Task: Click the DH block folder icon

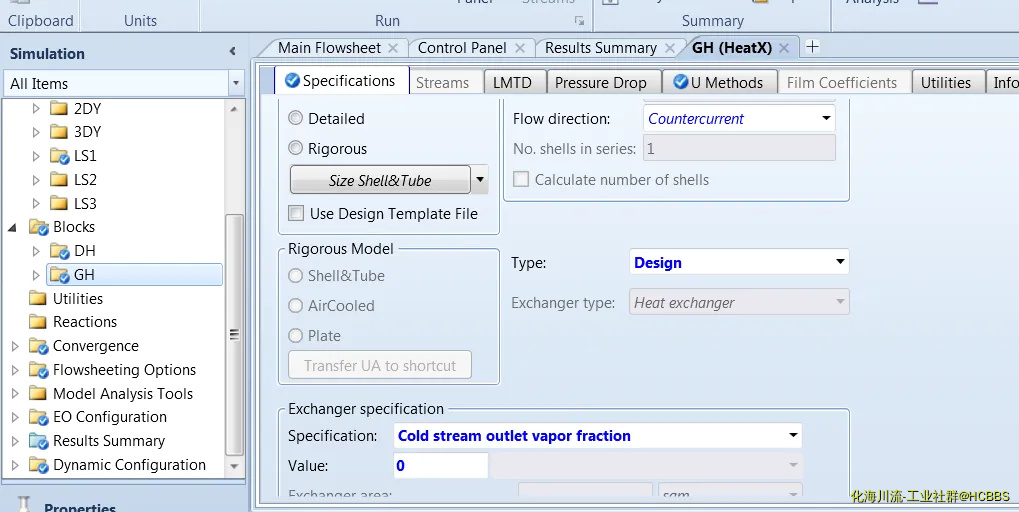Action: [60, 251]
